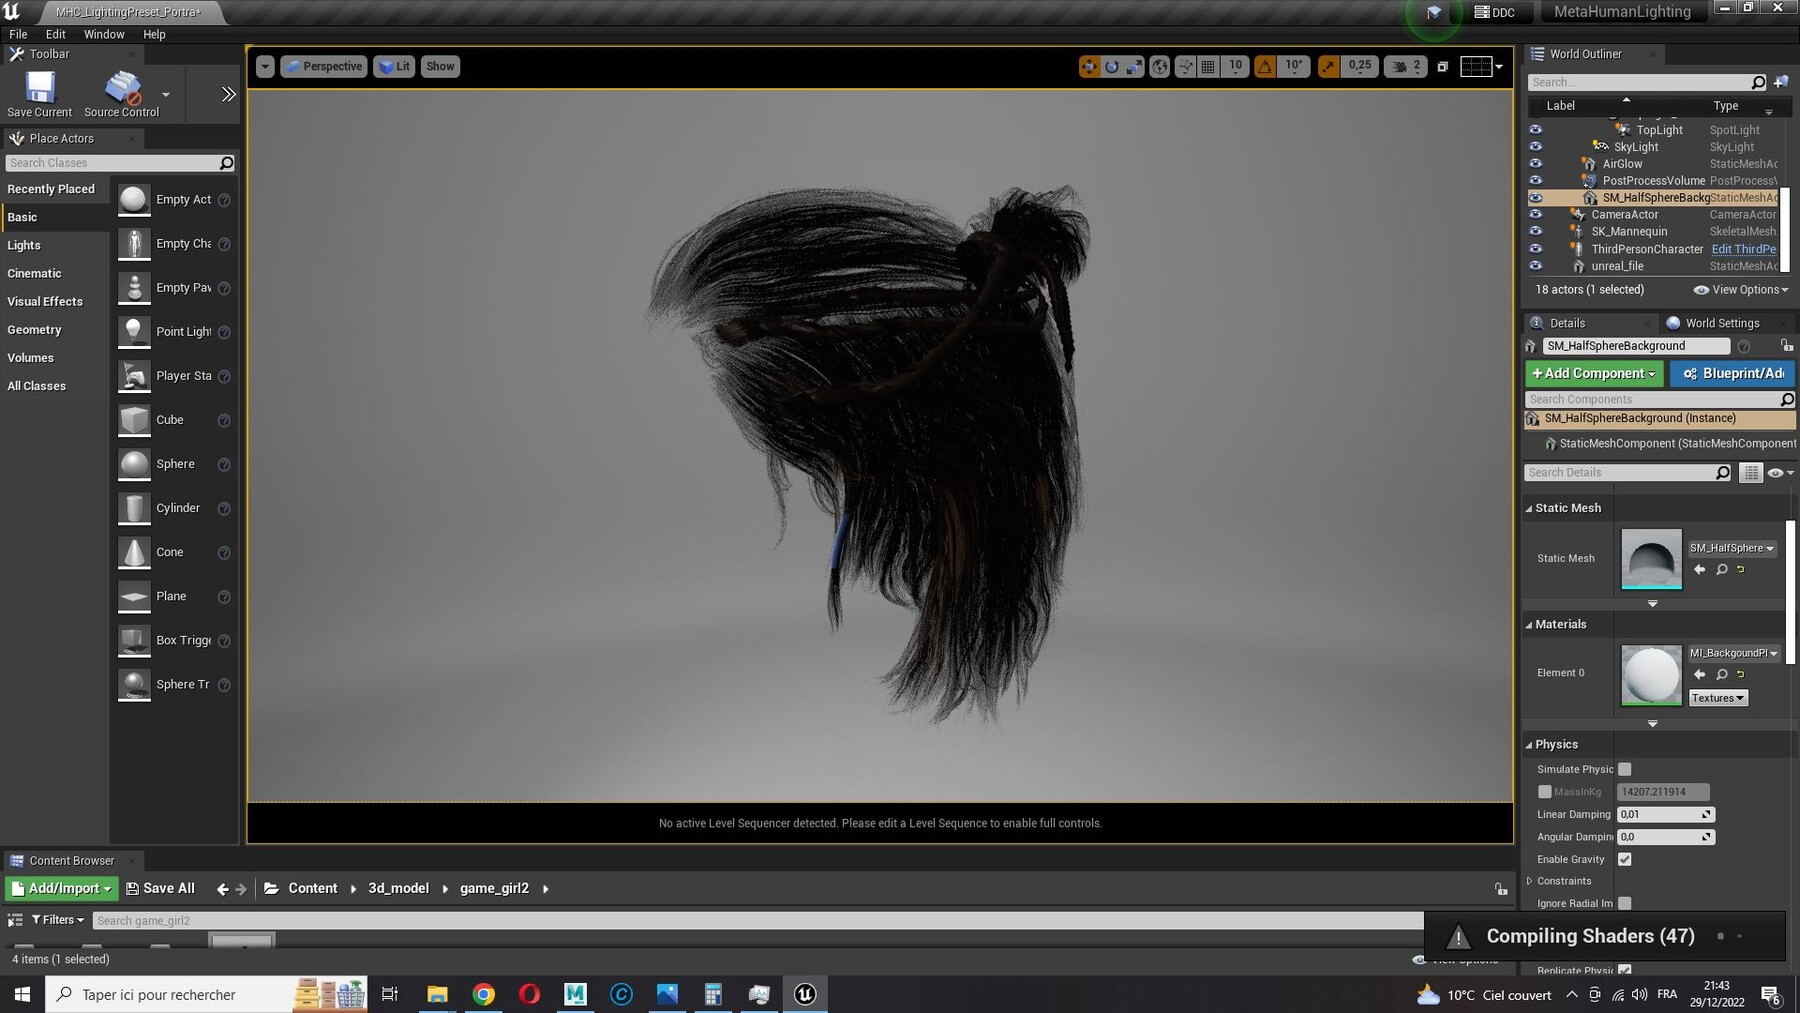Toggle visibility of SK_Mannequin

1535,232
